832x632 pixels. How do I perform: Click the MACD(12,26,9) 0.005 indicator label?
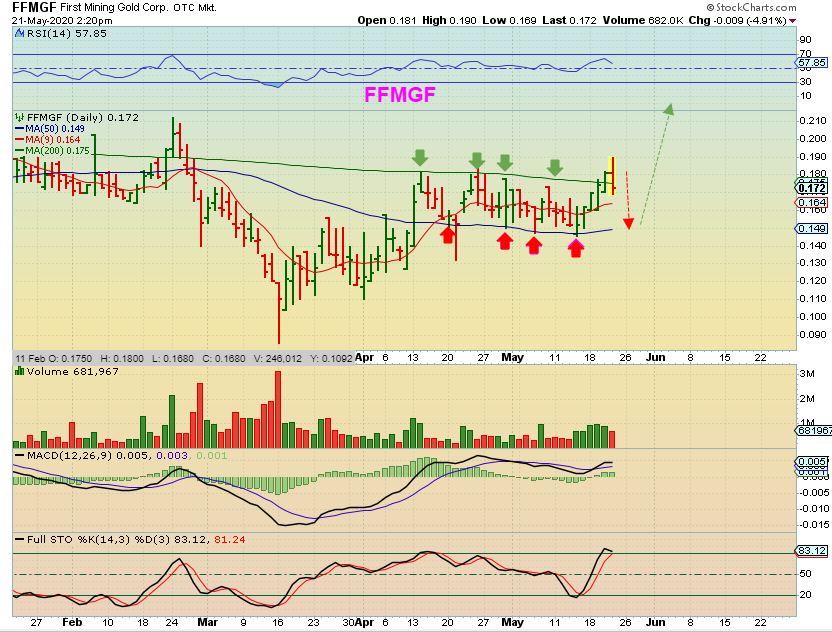[x=88, y=455]
